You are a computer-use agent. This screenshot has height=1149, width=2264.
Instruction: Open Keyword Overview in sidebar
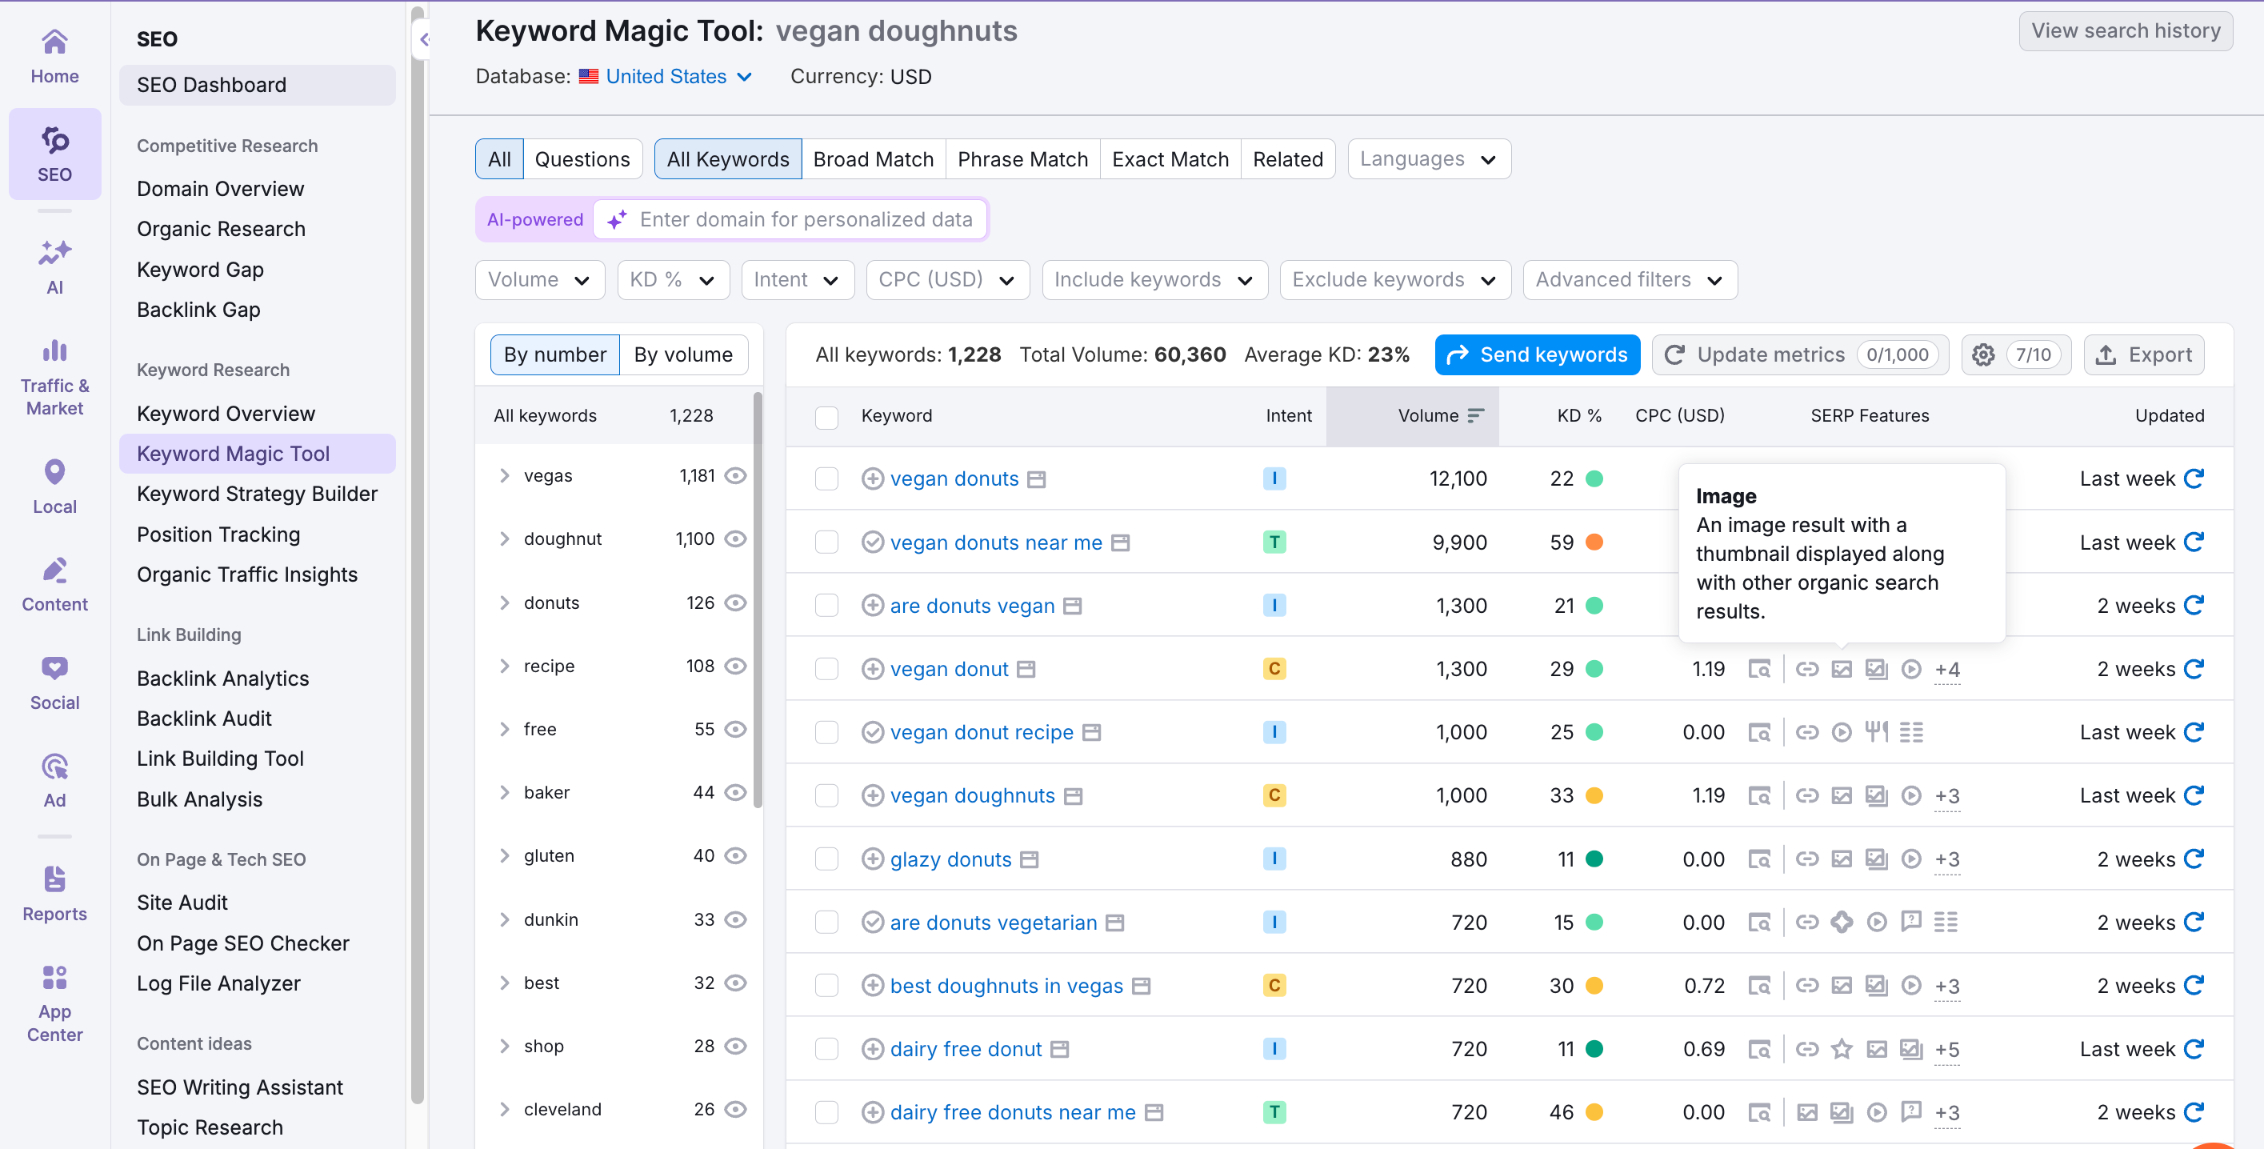click(226, 414)
